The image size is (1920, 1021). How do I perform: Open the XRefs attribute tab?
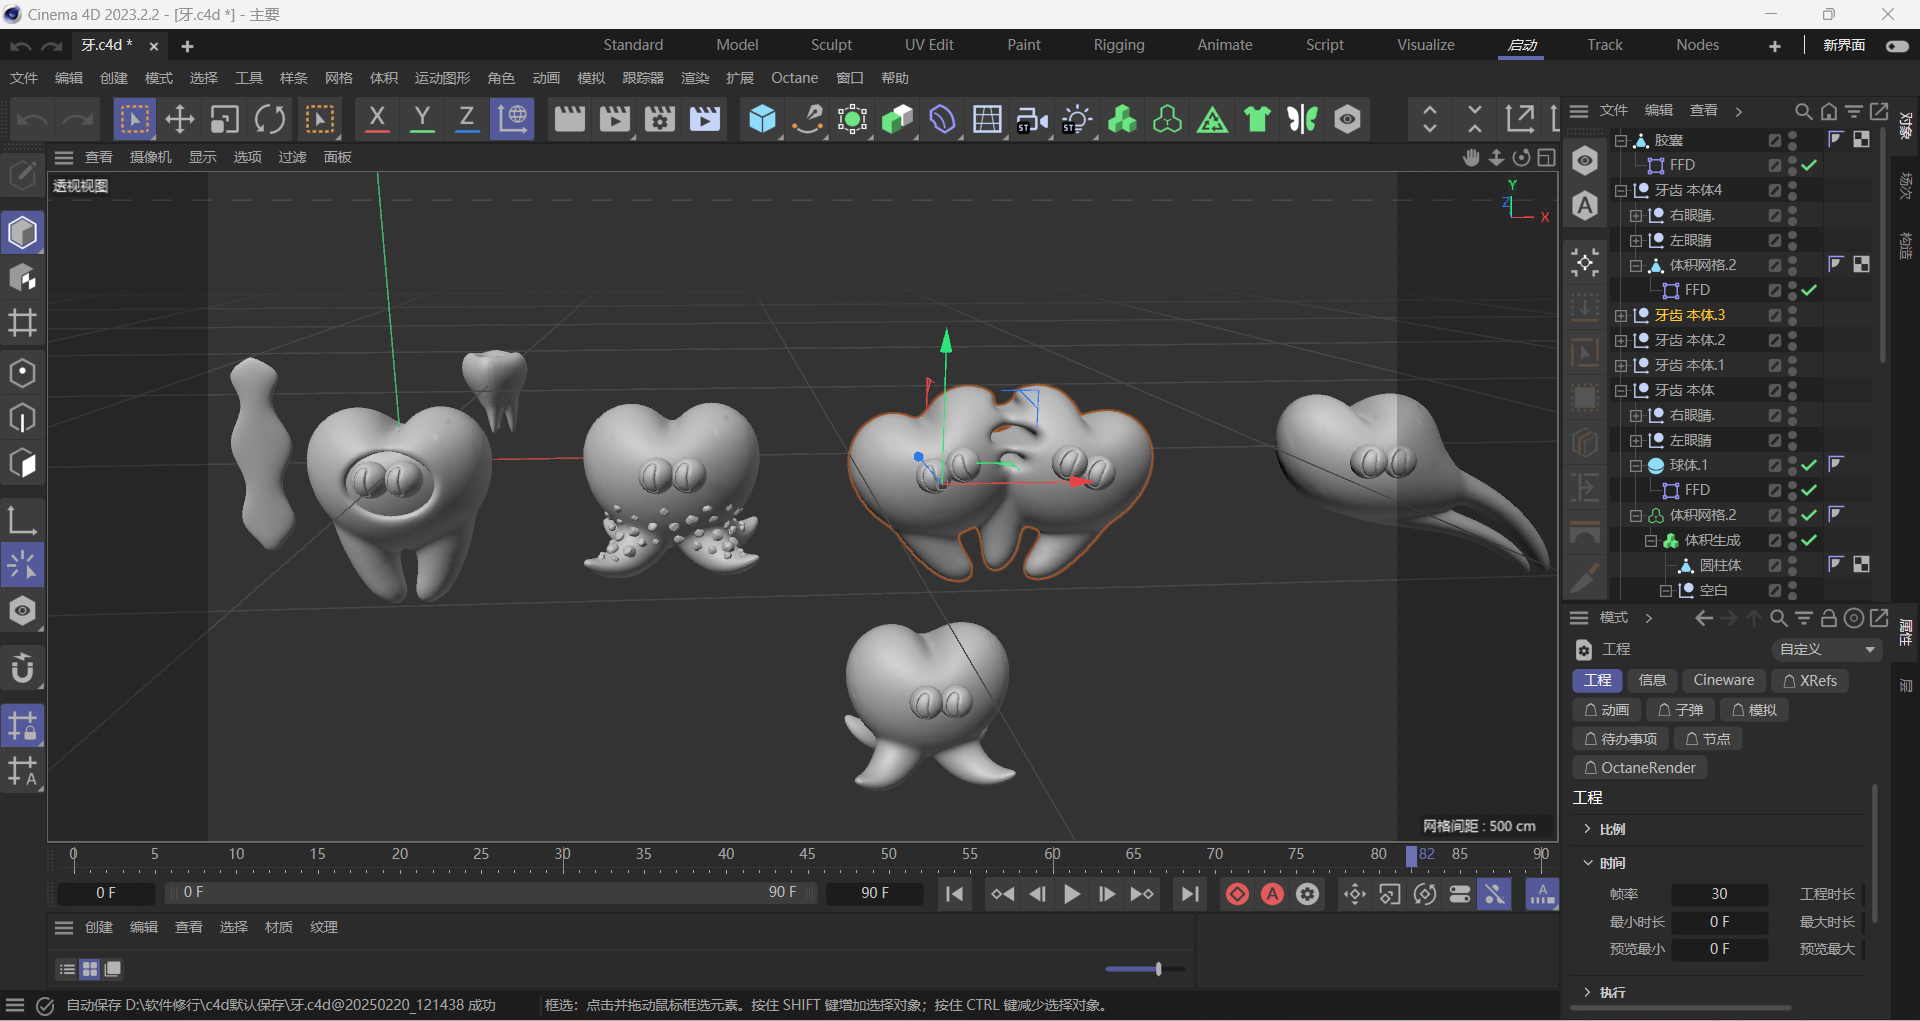(x=1810, y=680)
